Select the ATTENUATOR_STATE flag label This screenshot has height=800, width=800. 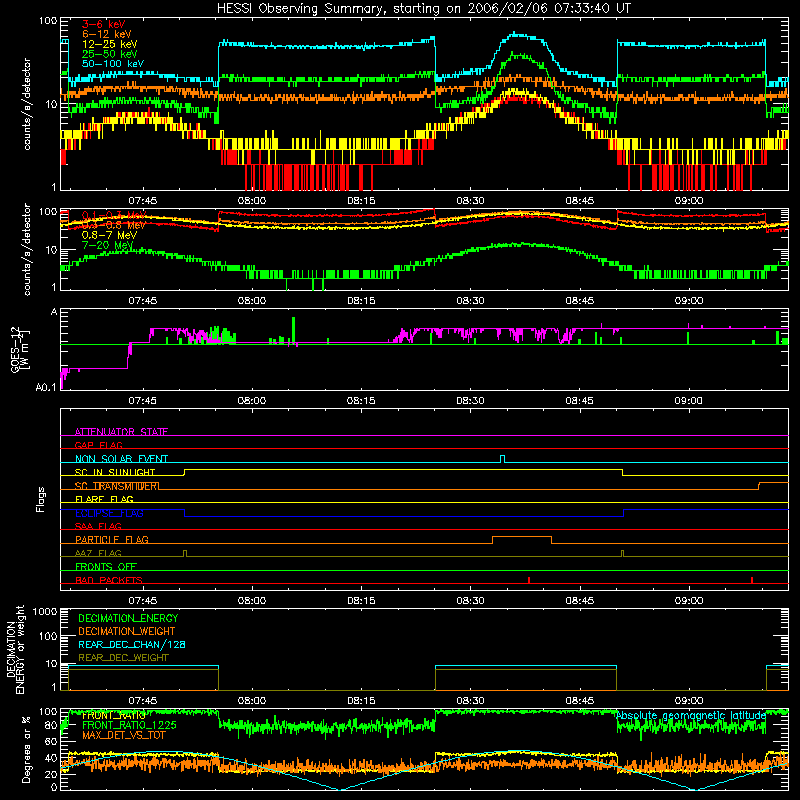(x=121, y=432)
